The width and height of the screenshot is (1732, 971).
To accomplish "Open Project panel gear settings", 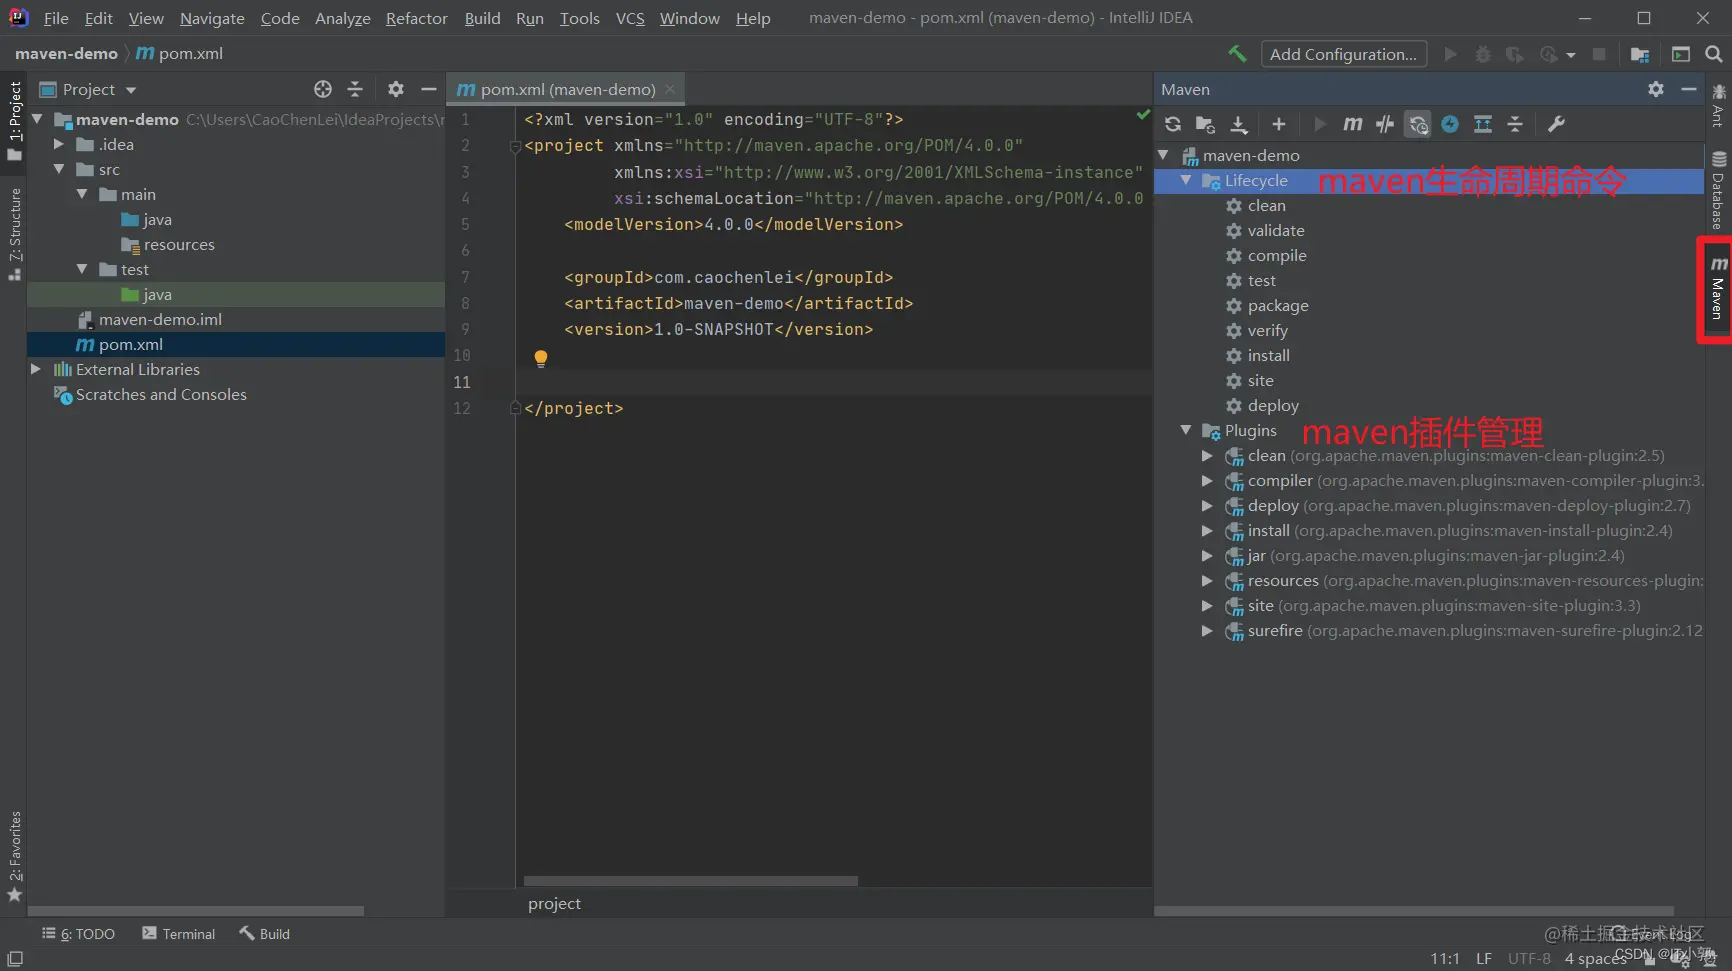I will tap(396, 89).
